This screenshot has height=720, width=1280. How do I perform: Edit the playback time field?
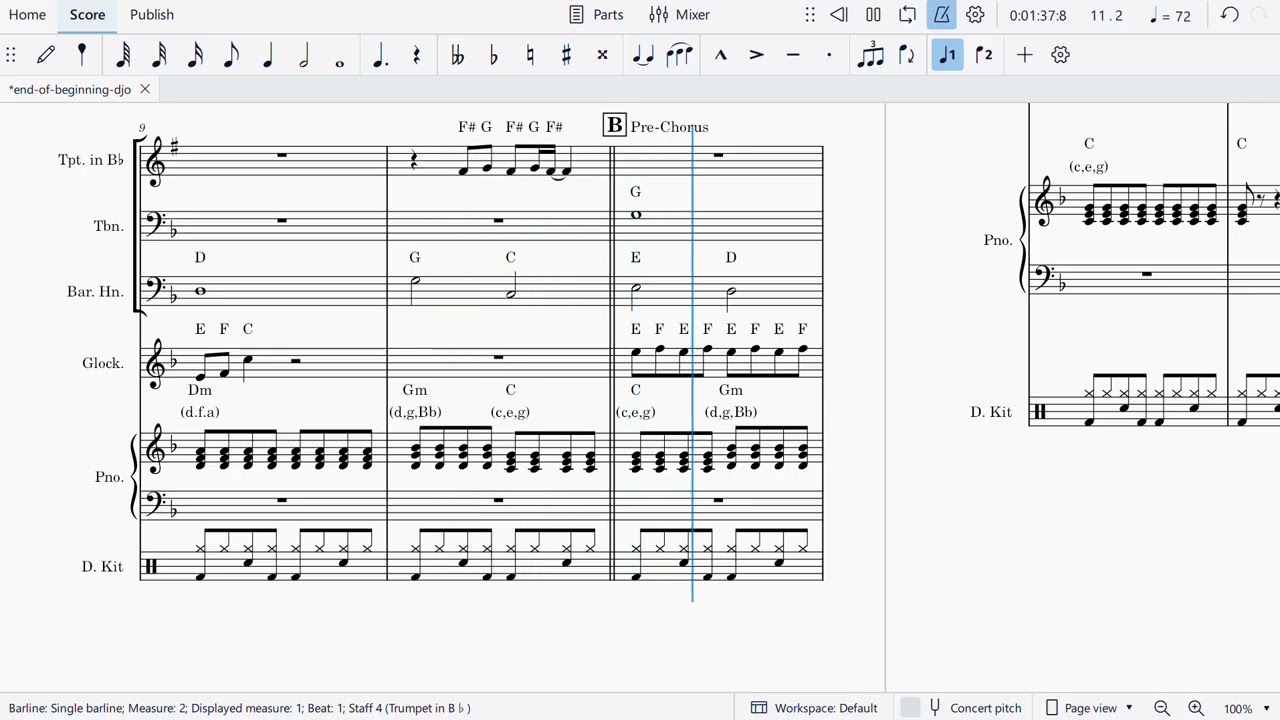1038,16
